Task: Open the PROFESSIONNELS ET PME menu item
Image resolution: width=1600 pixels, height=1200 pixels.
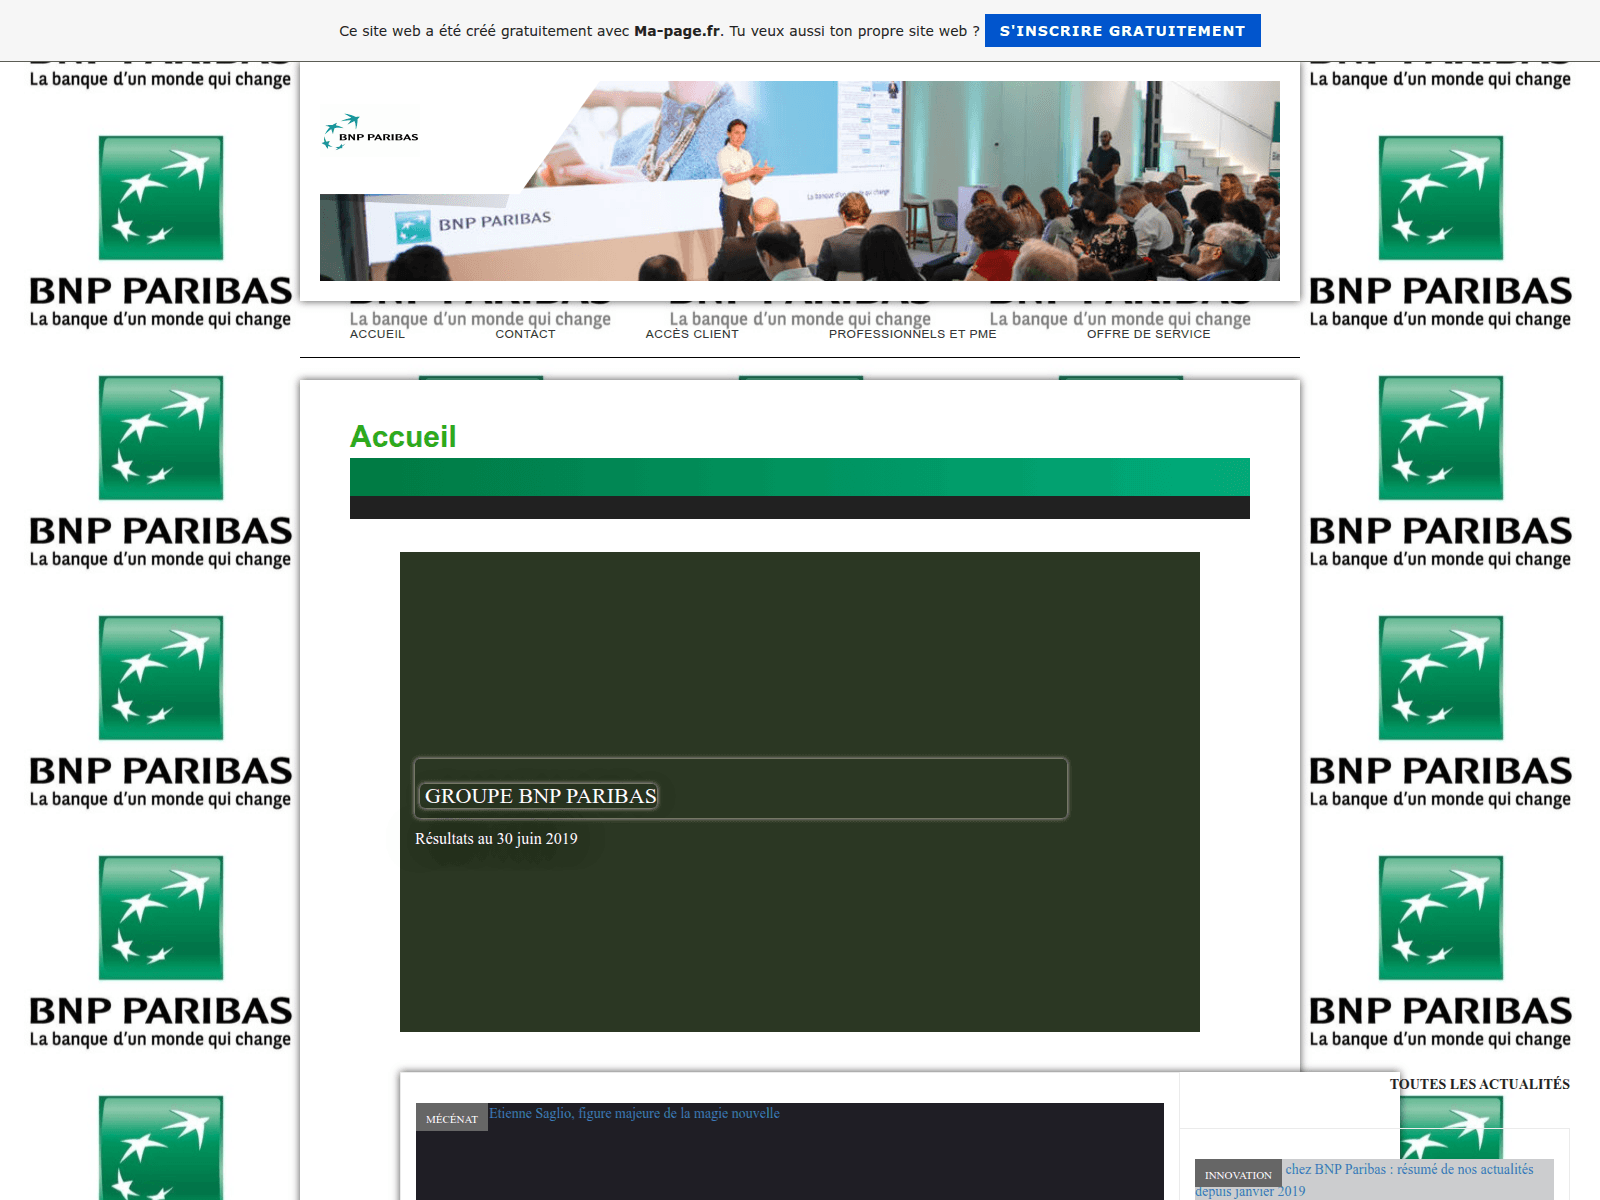Action: [x=912, y=334]
